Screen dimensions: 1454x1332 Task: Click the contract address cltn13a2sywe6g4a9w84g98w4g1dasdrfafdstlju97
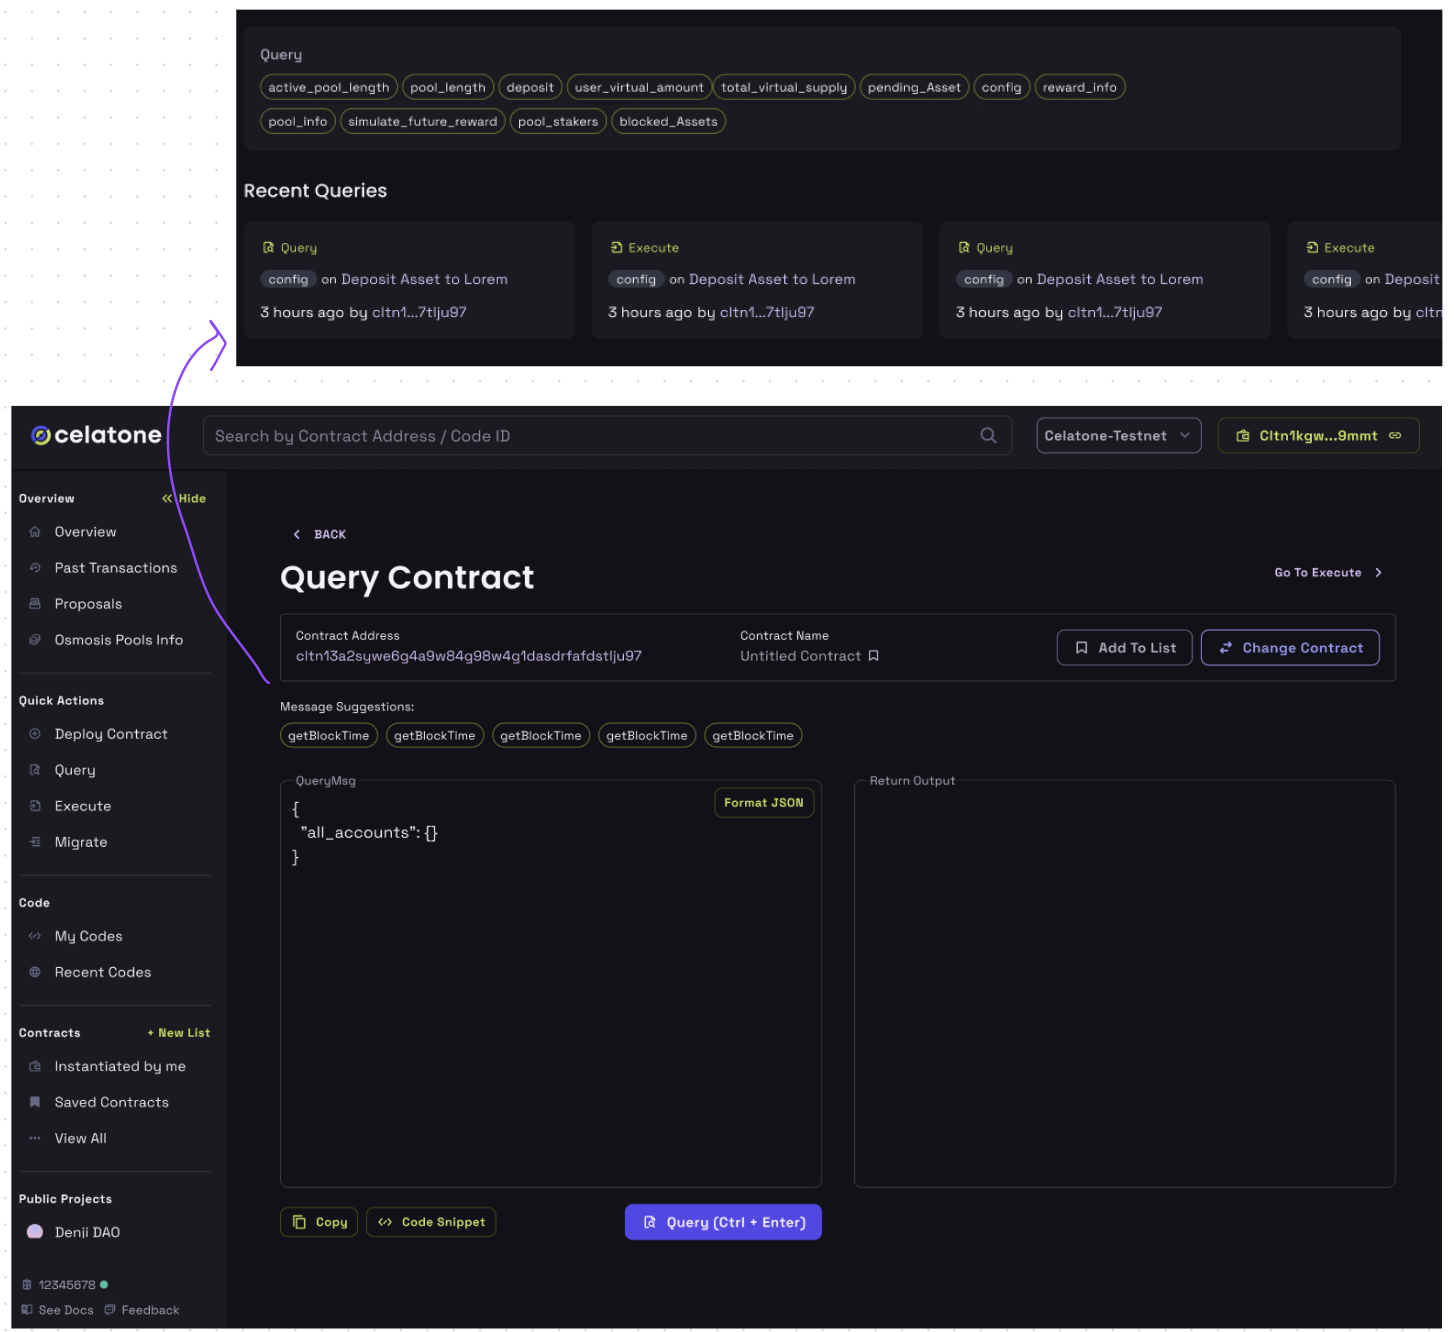(469, 656)
